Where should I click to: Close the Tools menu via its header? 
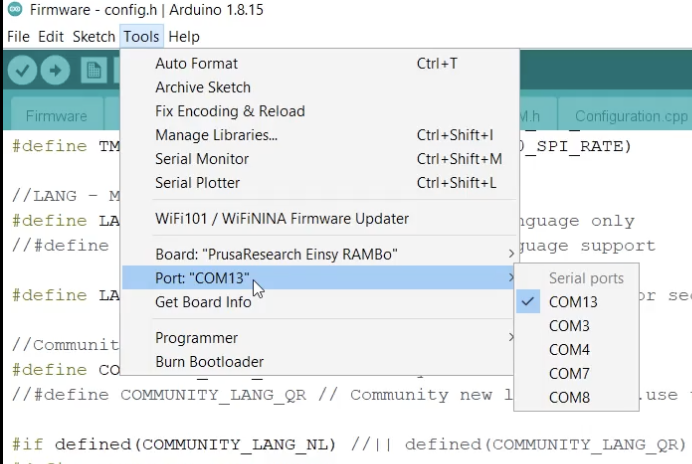coord(141,37)
